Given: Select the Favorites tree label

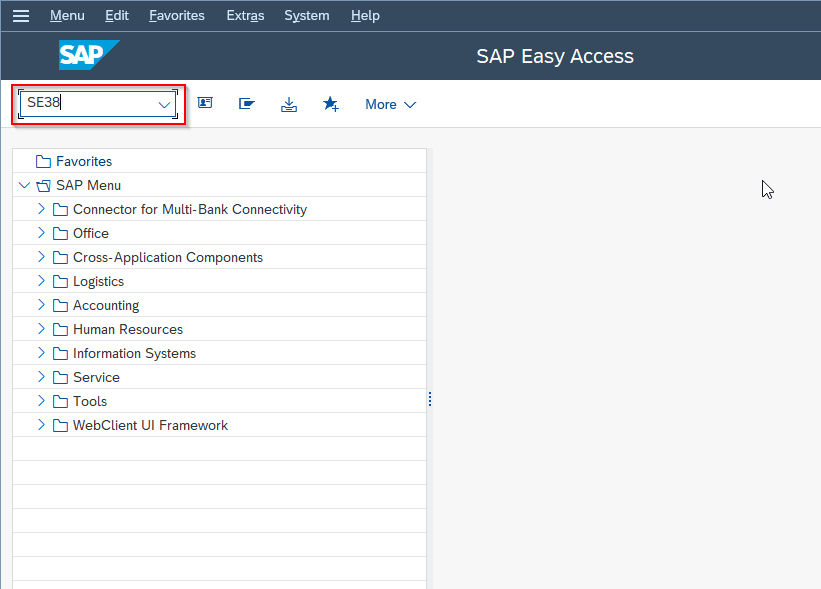Looking at the screenshot, I should point(84,161).
